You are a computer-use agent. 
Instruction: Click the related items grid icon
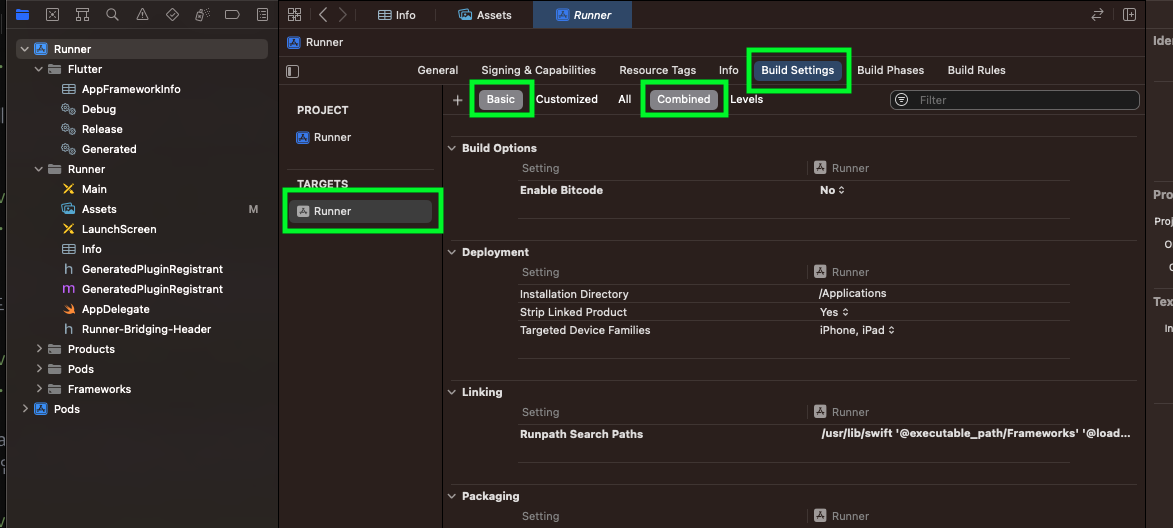point(294,14)
